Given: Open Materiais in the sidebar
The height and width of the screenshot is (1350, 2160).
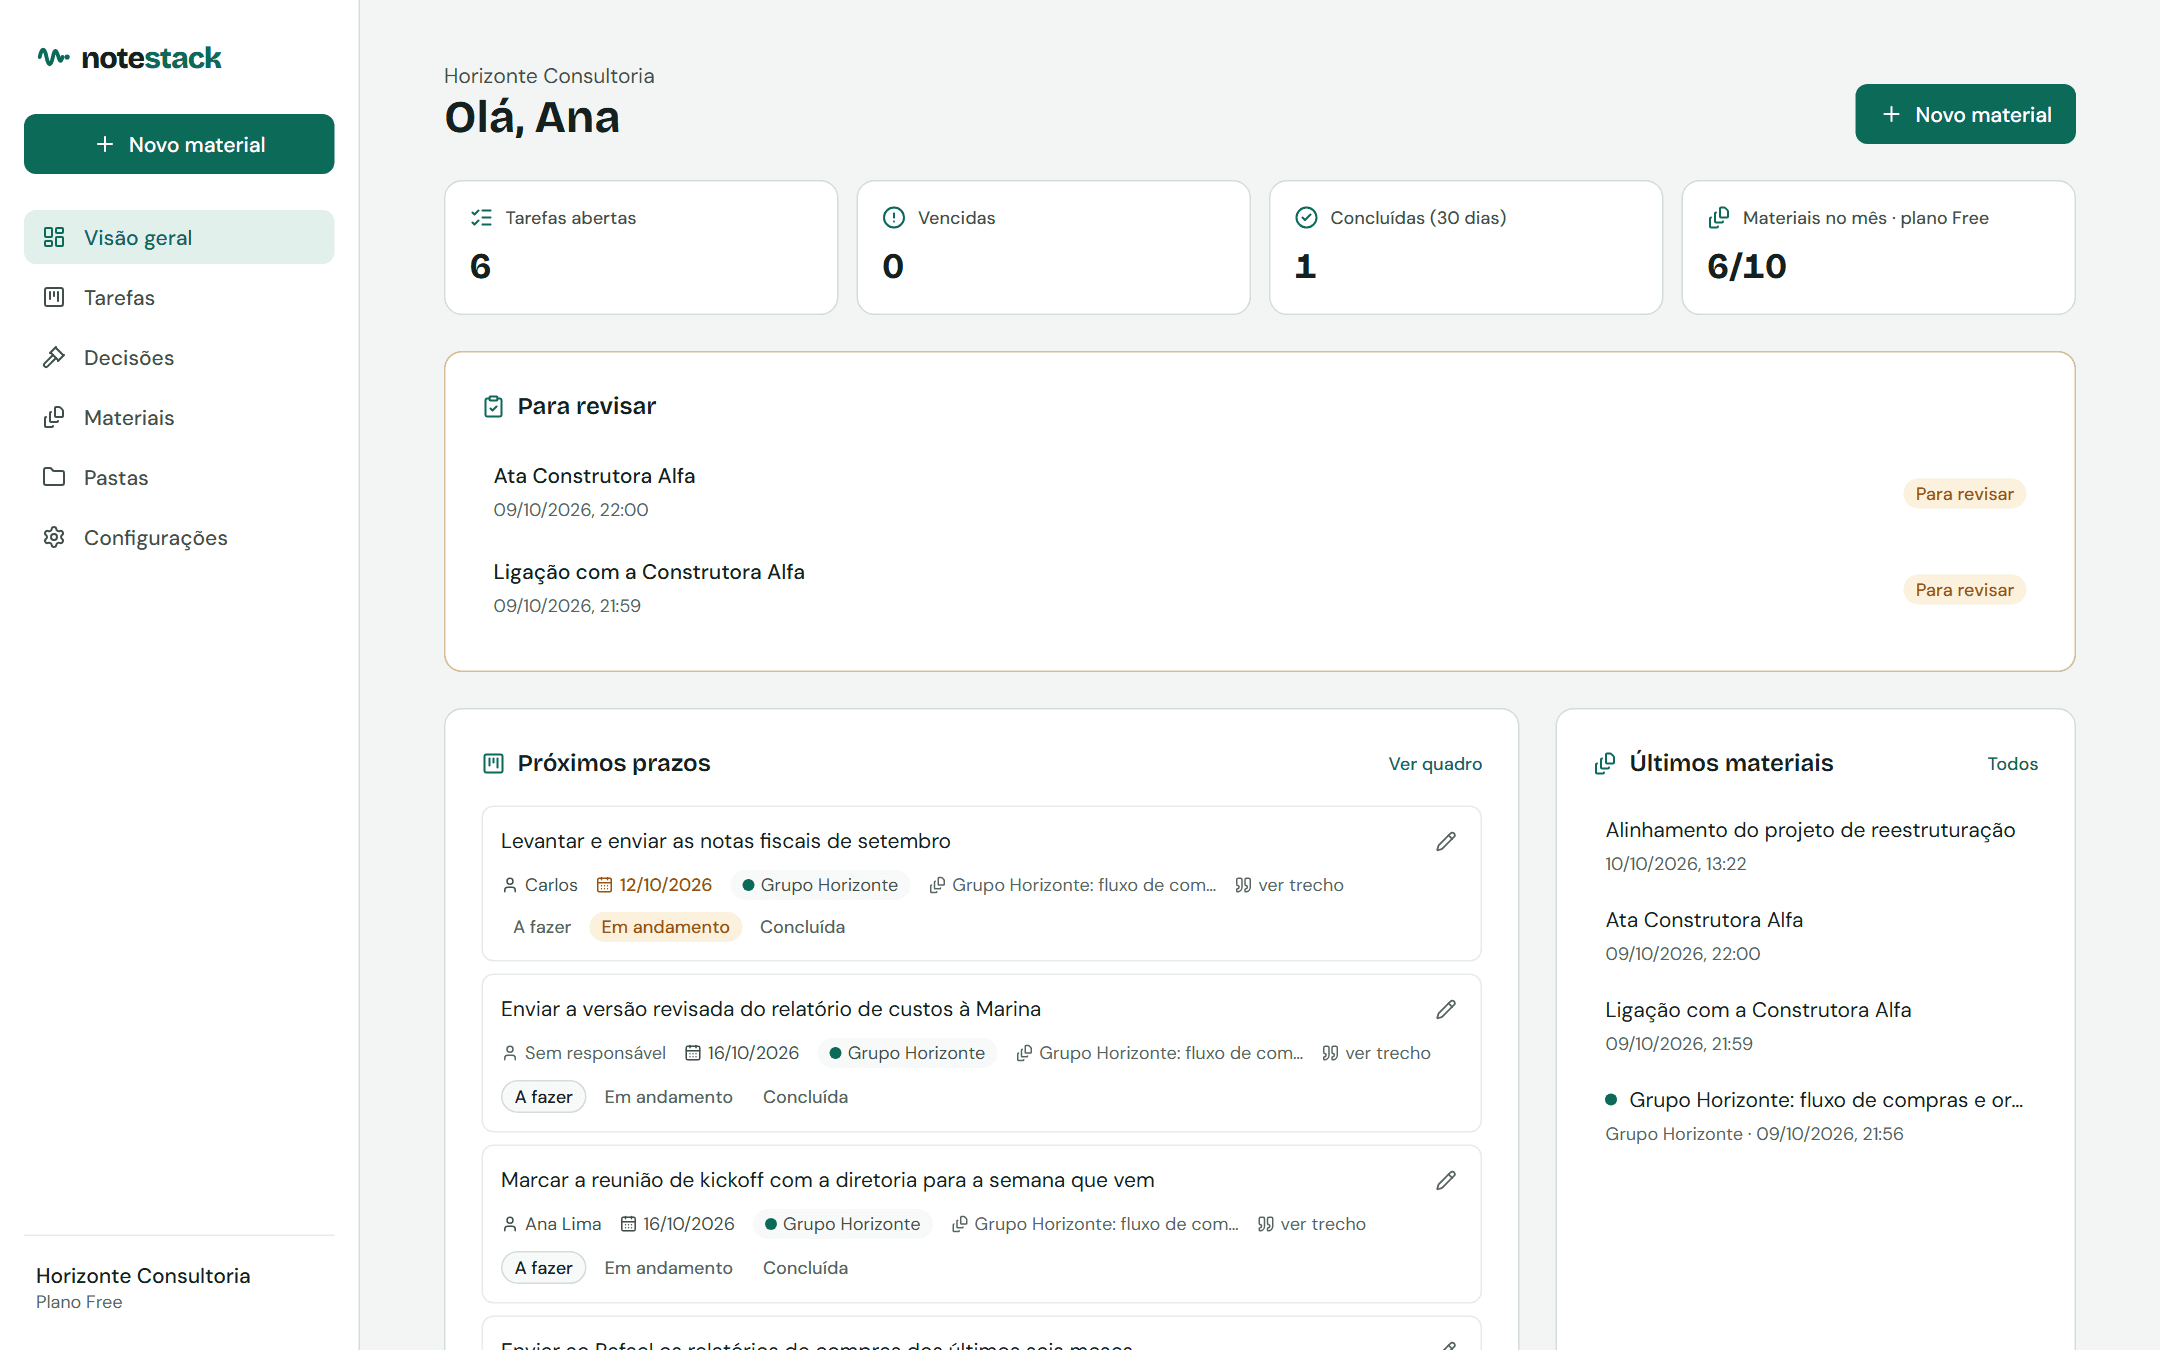Looking at the screenshot, I should (179, 417).
